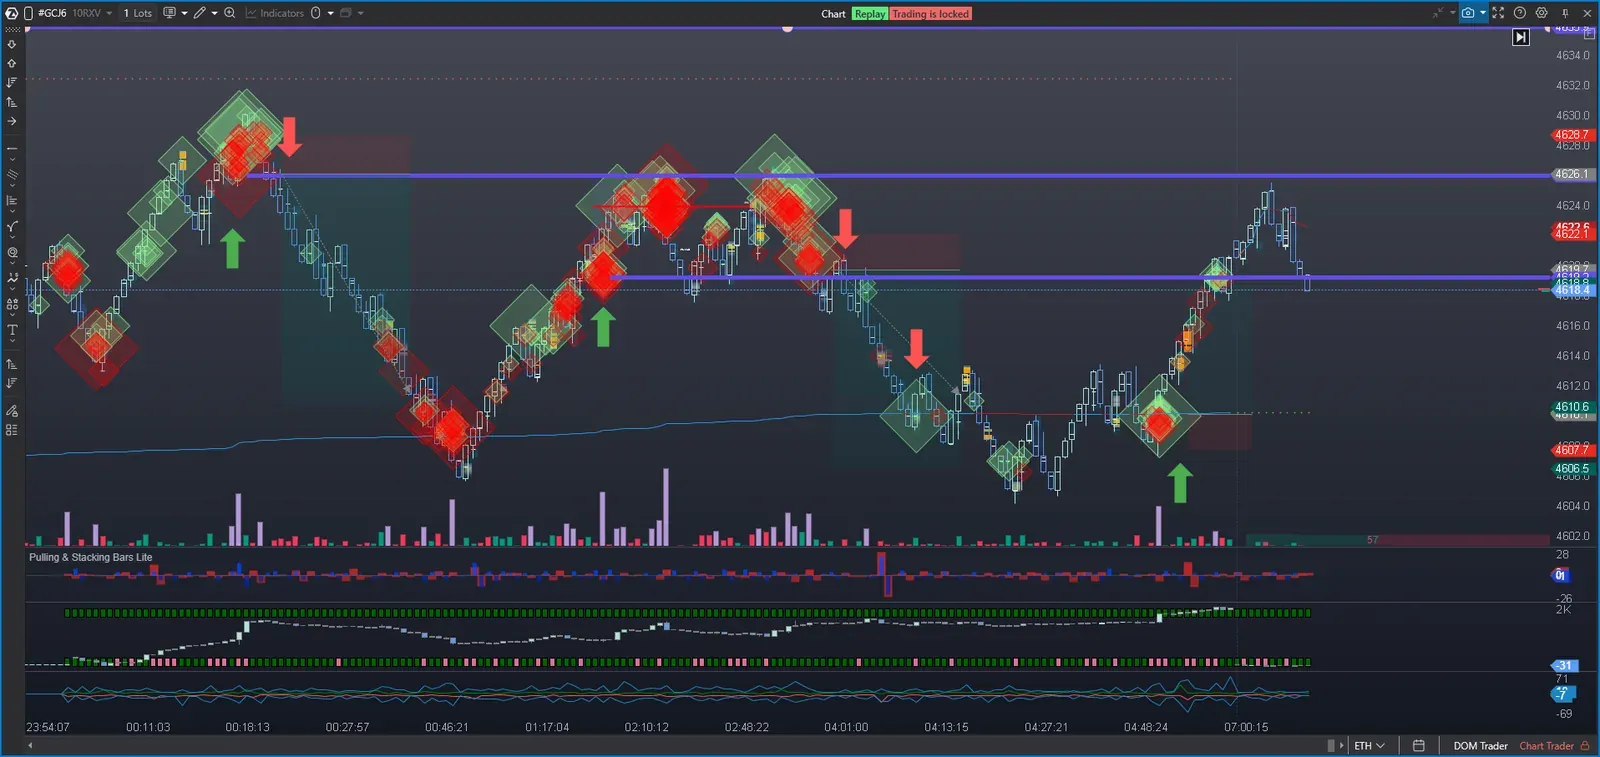Screen dimensions: 1600x757
Task: Open the DOM Trader panel
Action: (1480, 746)
